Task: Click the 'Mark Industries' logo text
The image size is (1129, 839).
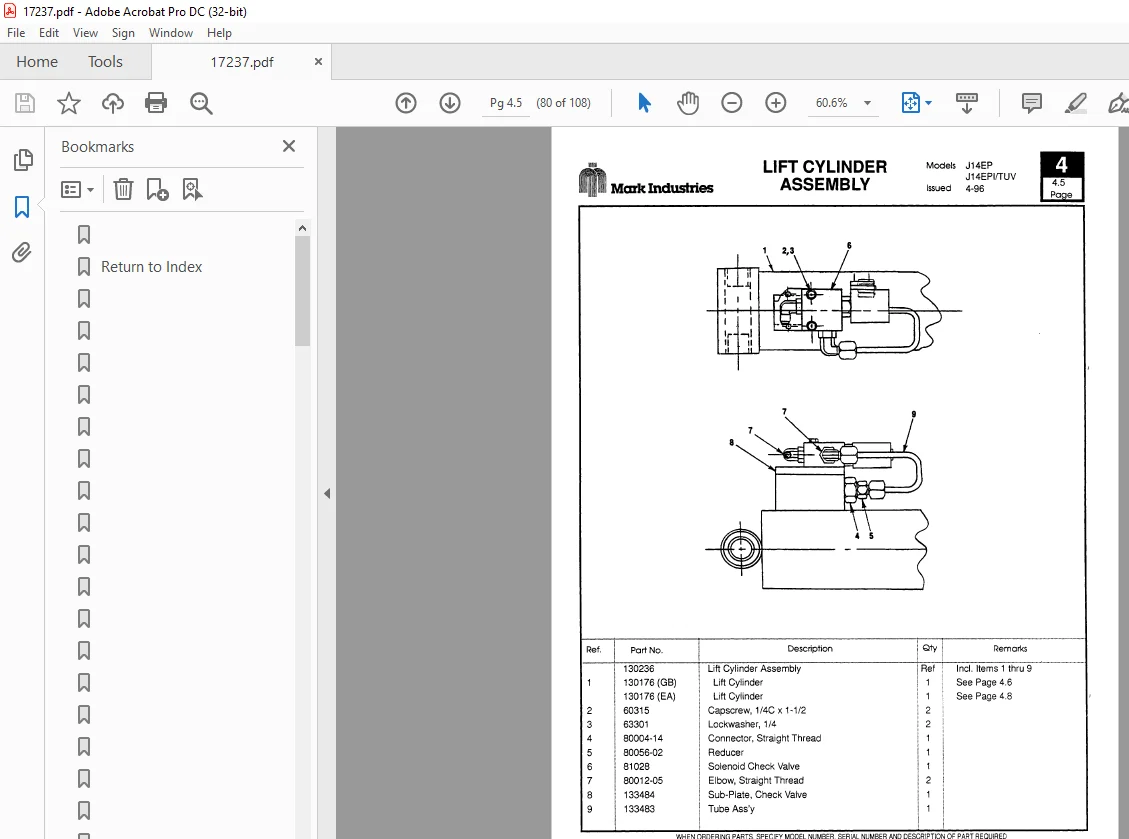Action: 662,188
